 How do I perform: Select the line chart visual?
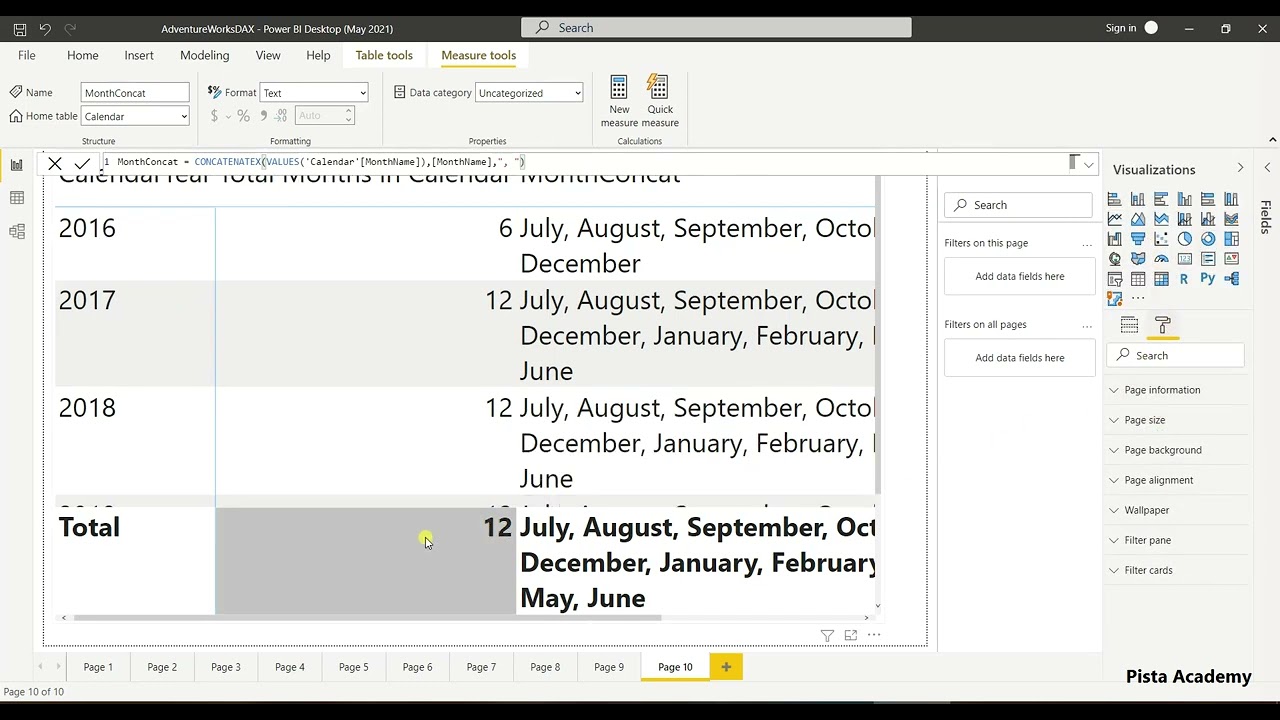coord(1114,219)
